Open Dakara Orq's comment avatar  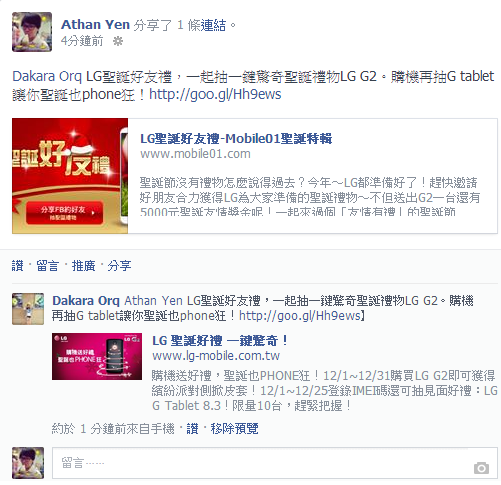point(28,309)
